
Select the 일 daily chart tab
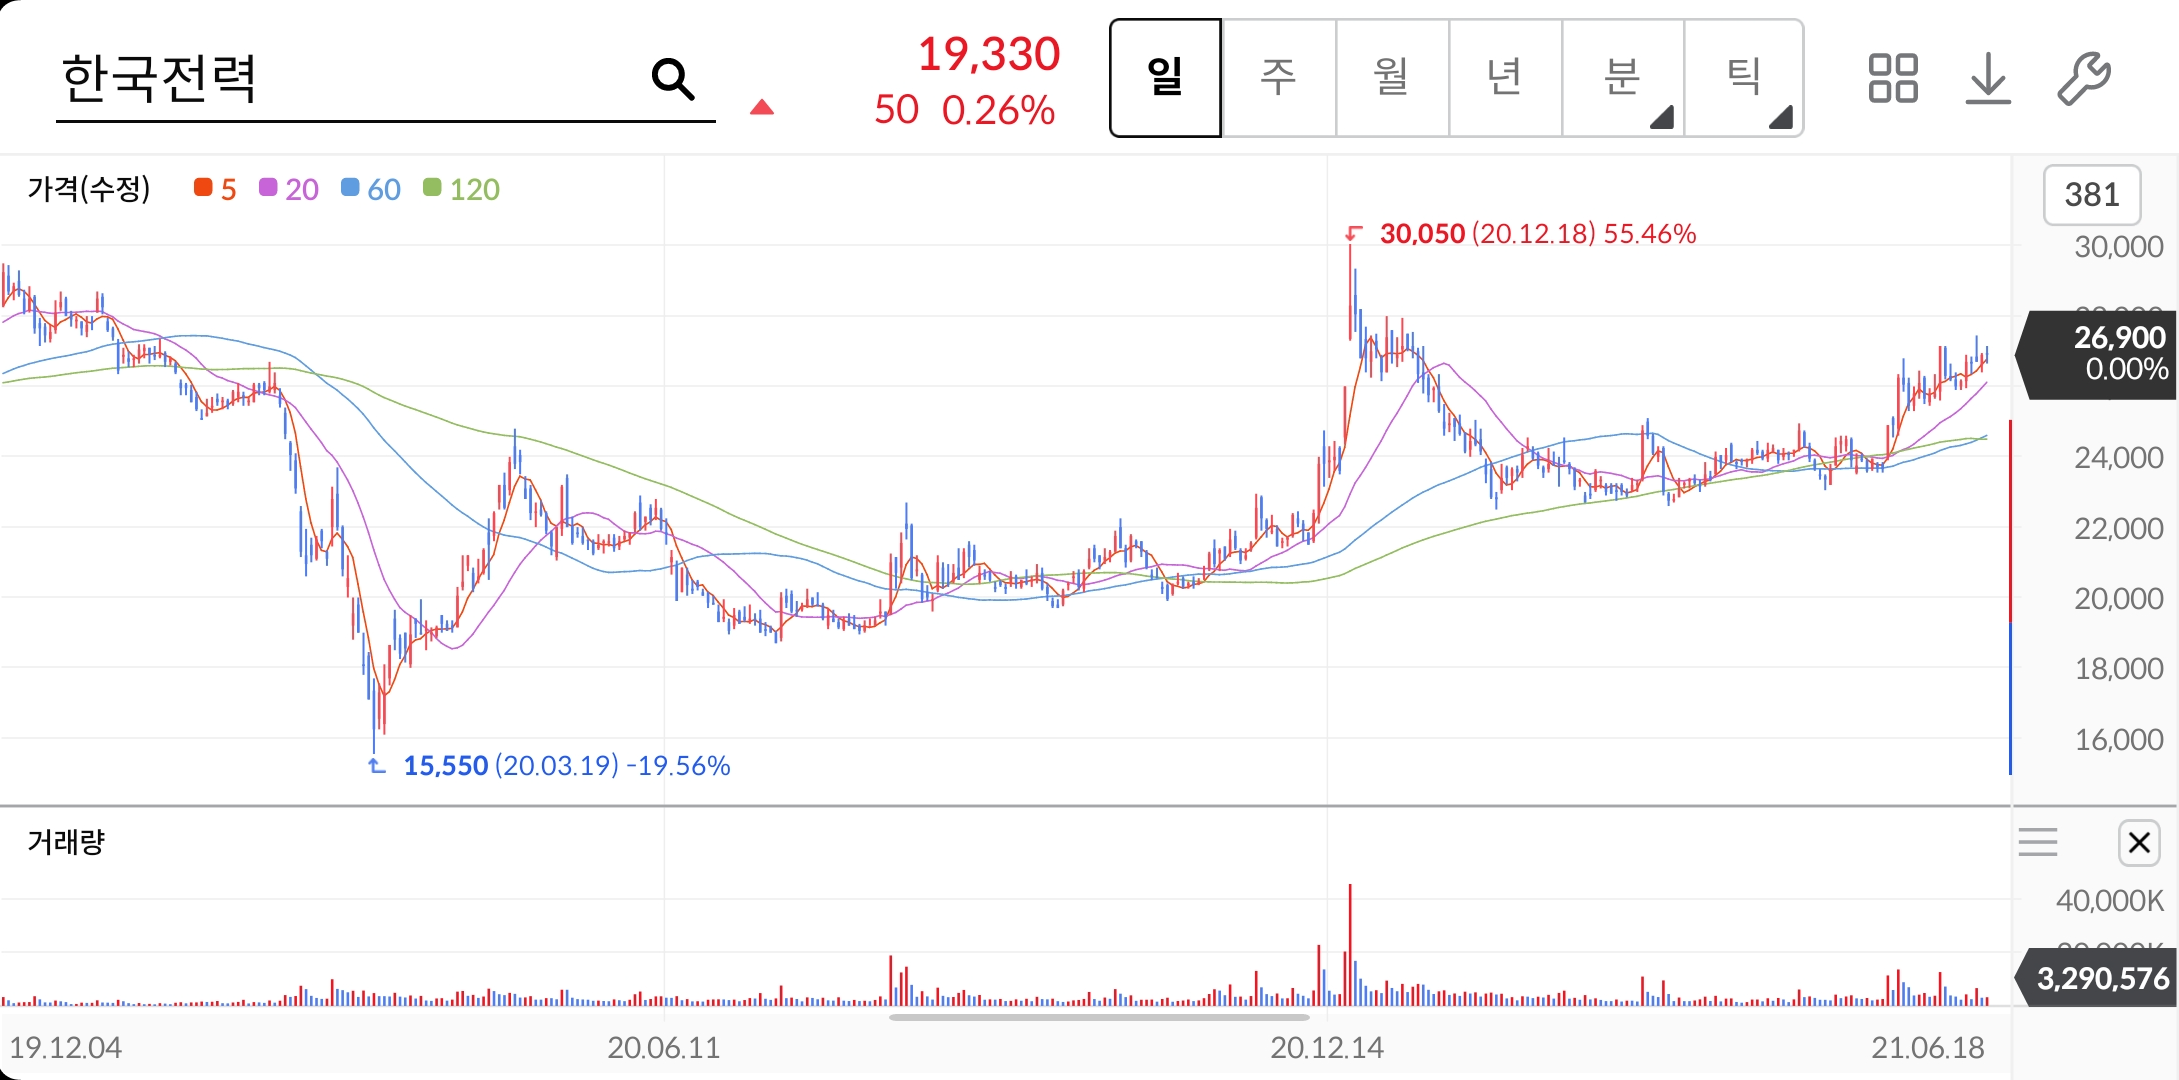[1165, 78]
